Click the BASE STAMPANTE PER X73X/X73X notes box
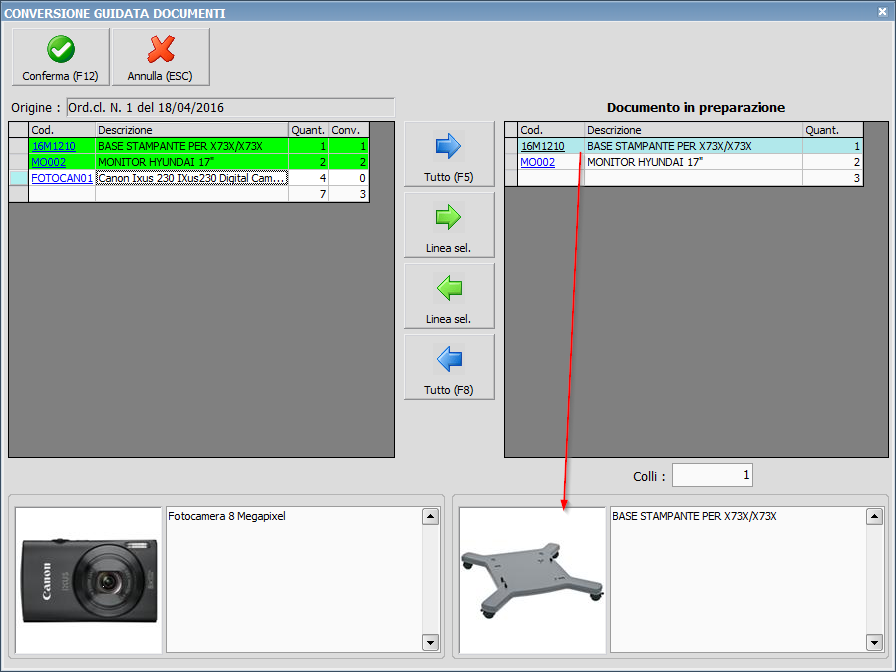The height and width of the screenshot is (672, 896). tap(738, 579)
